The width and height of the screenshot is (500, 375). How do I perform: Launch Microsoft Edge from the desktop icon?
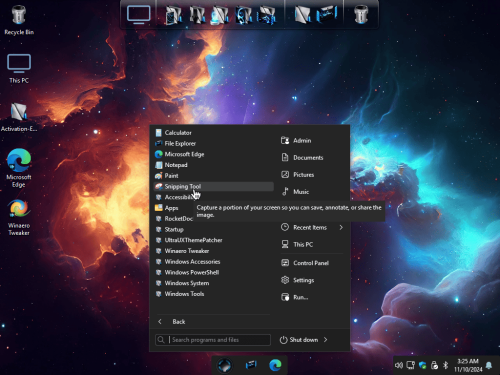pos(19,168)
